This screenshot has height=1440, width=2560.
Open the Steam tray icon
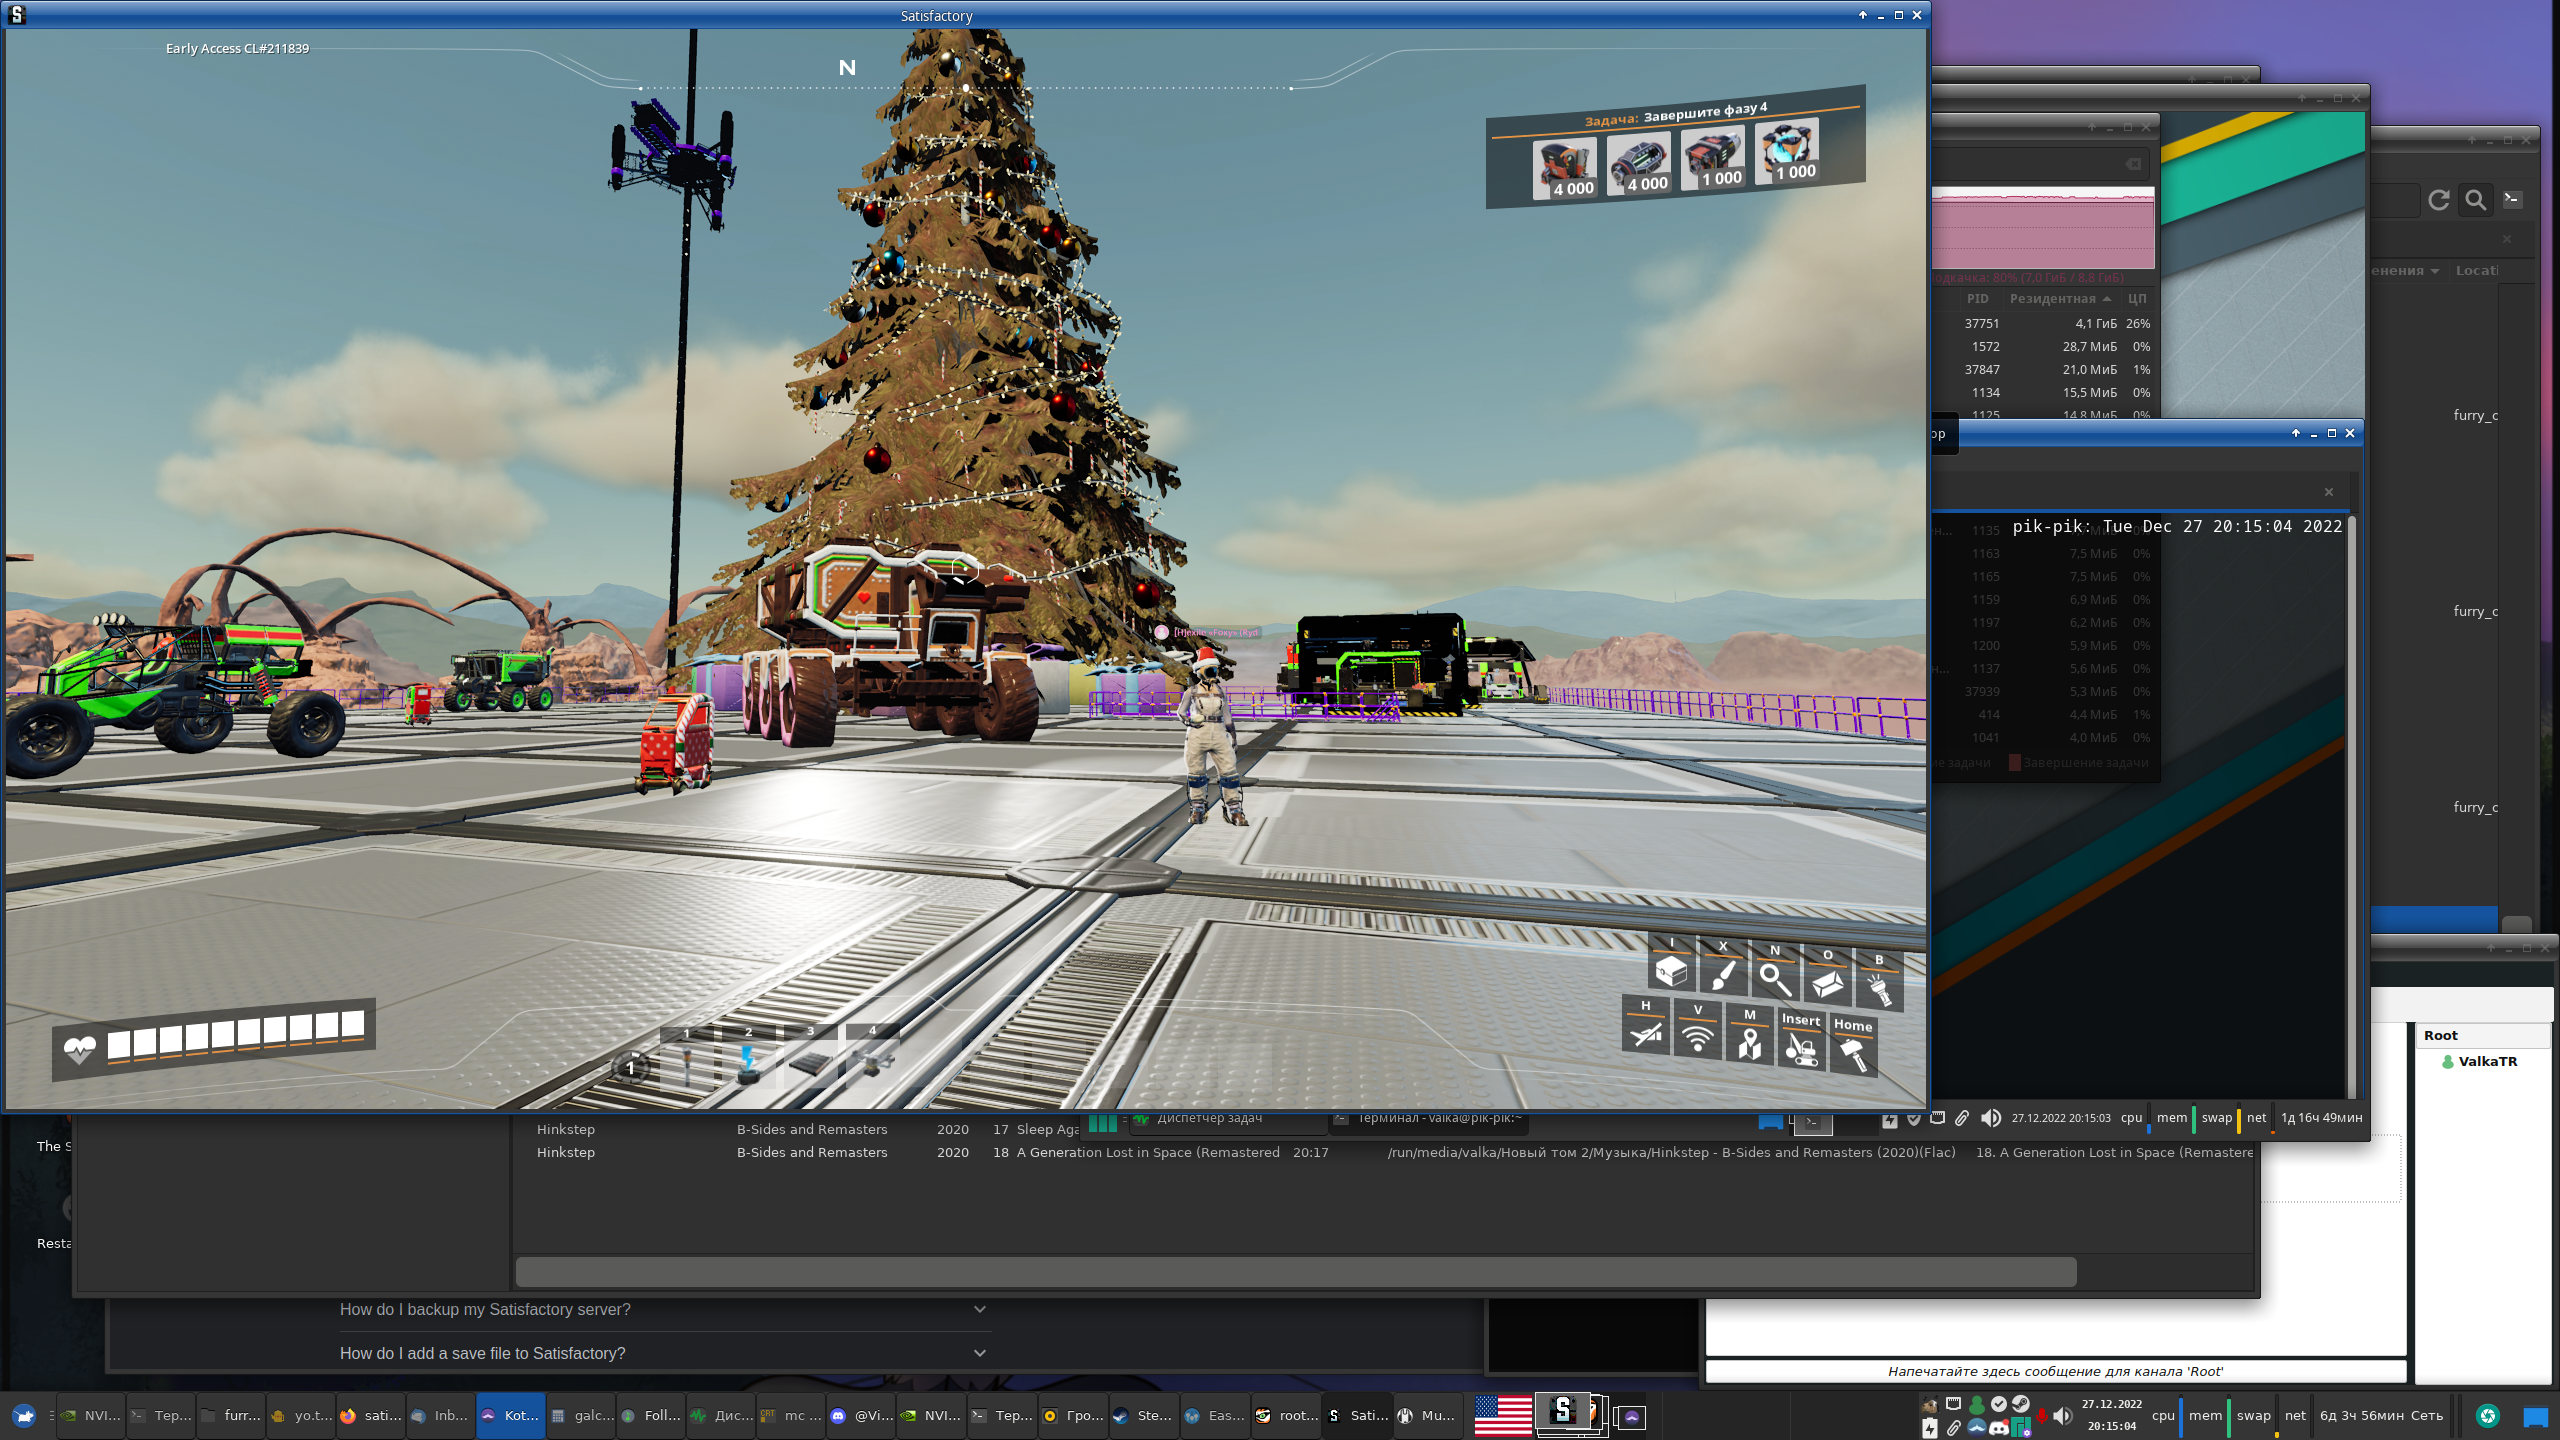(x=2021, y=1404)
